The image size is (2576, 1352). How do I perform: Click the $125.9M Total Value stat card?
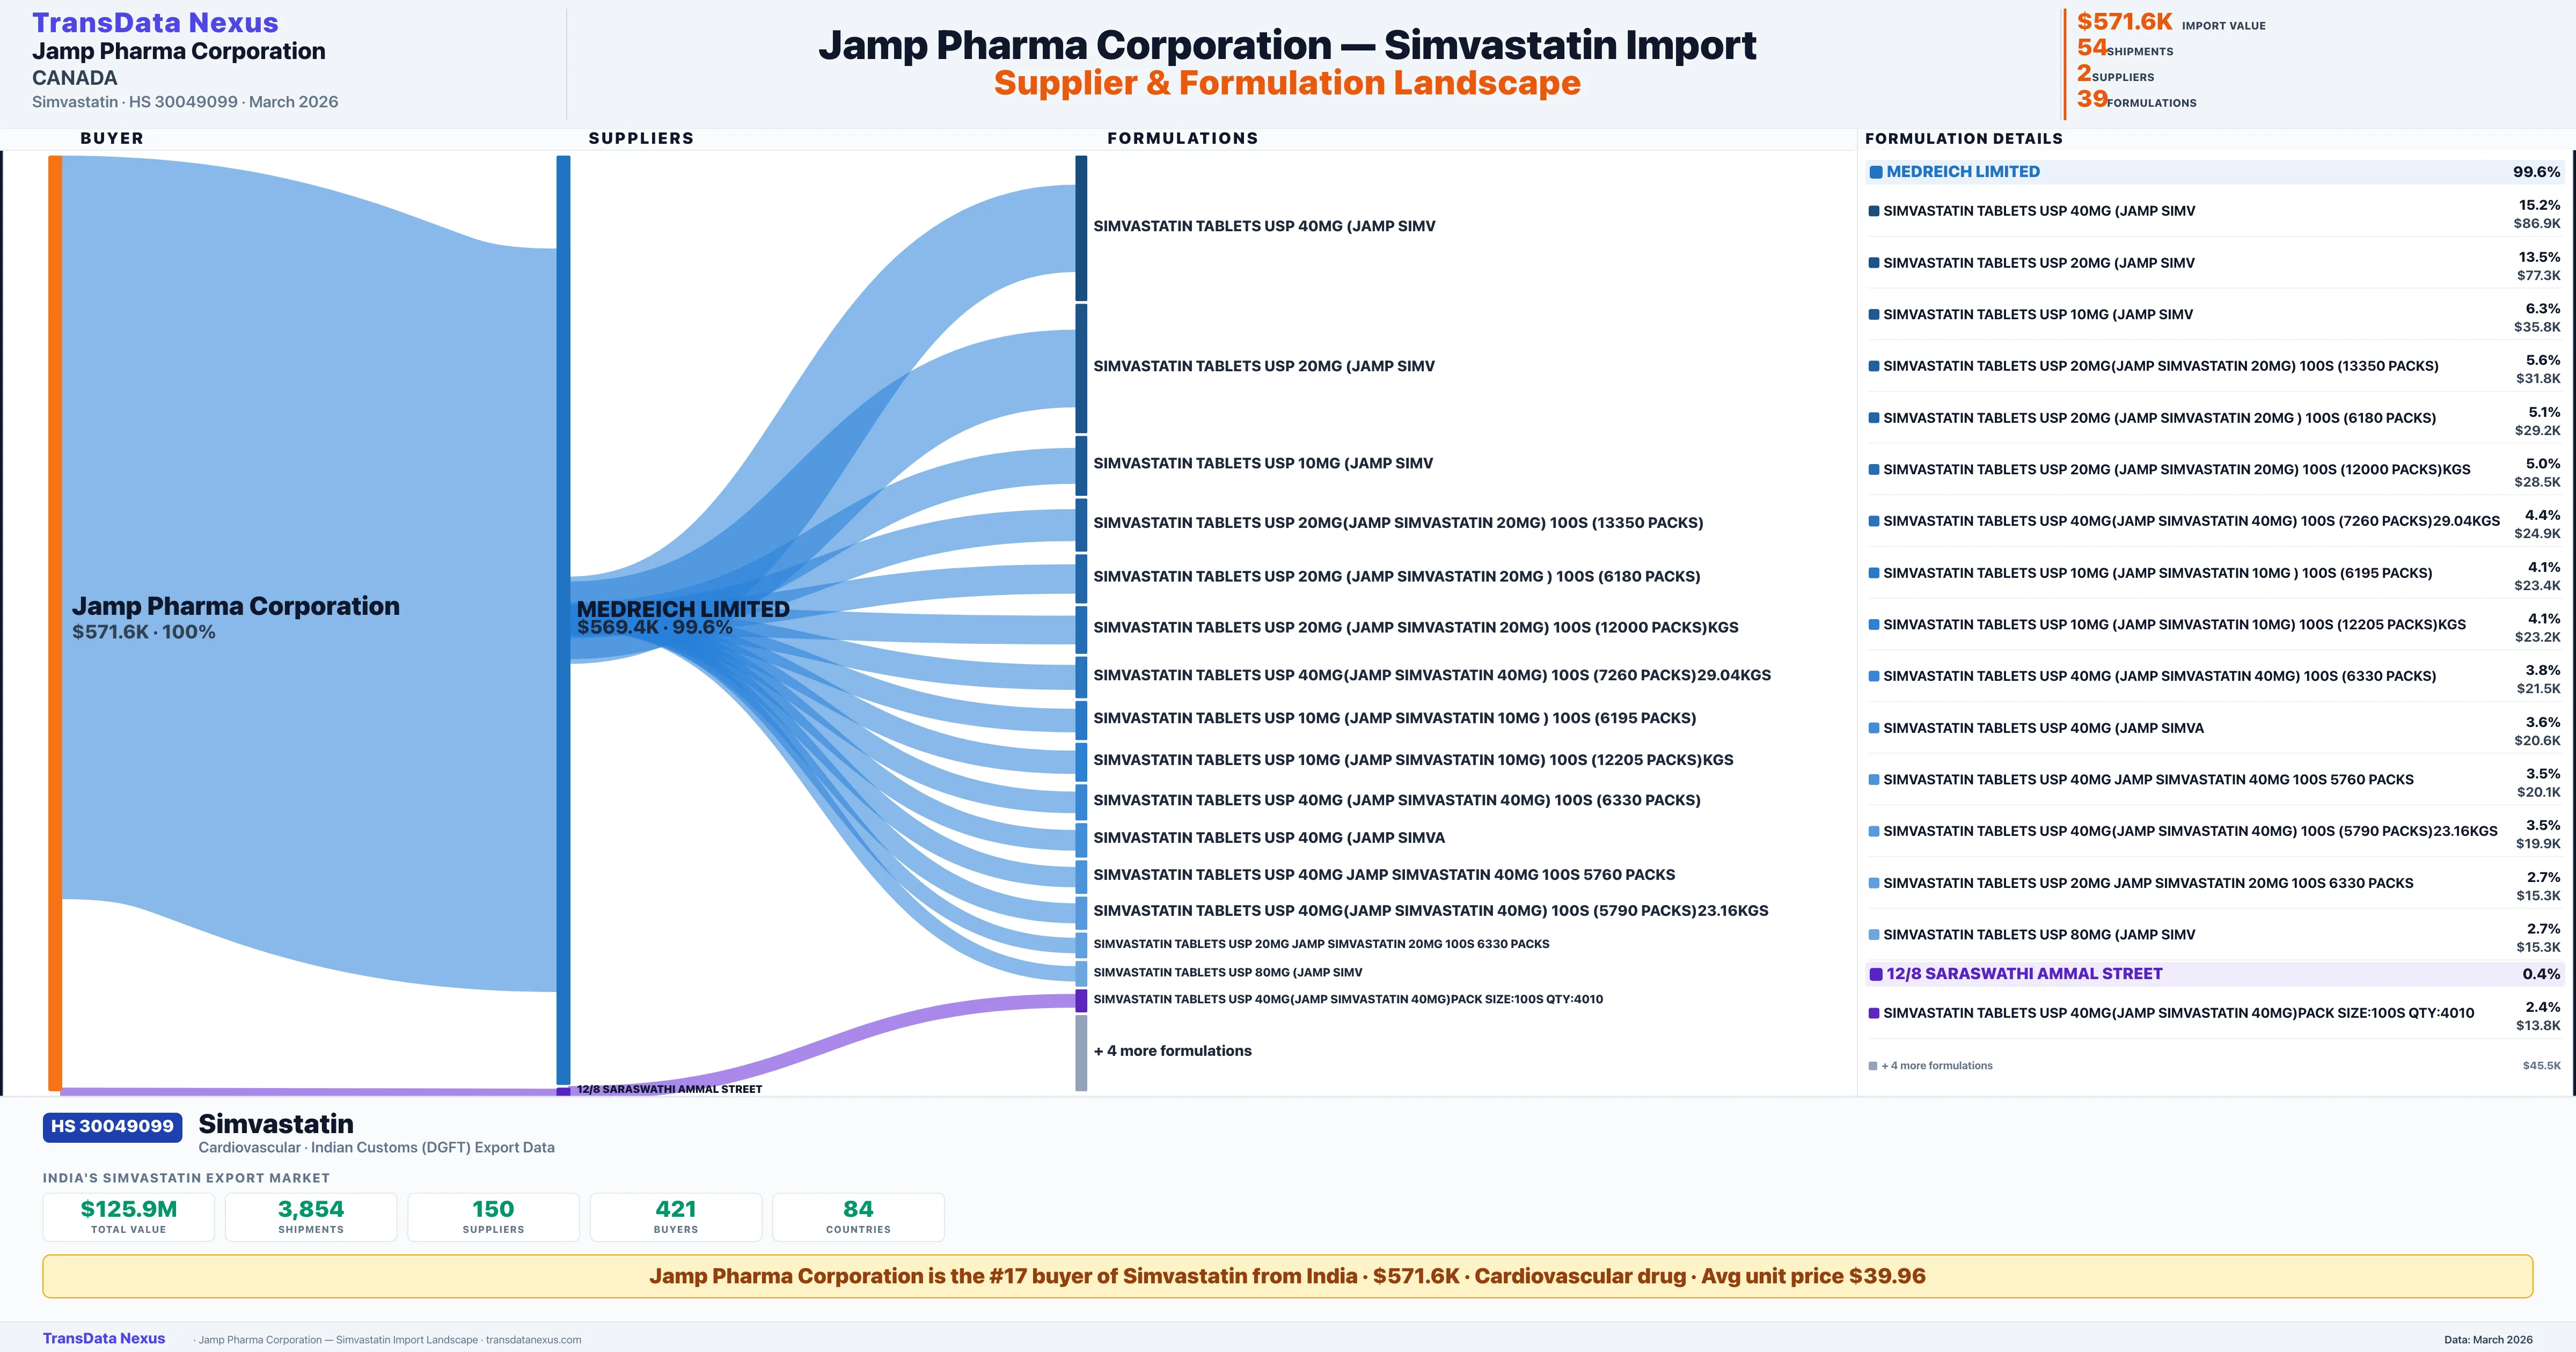click(x=129, y=1217)
